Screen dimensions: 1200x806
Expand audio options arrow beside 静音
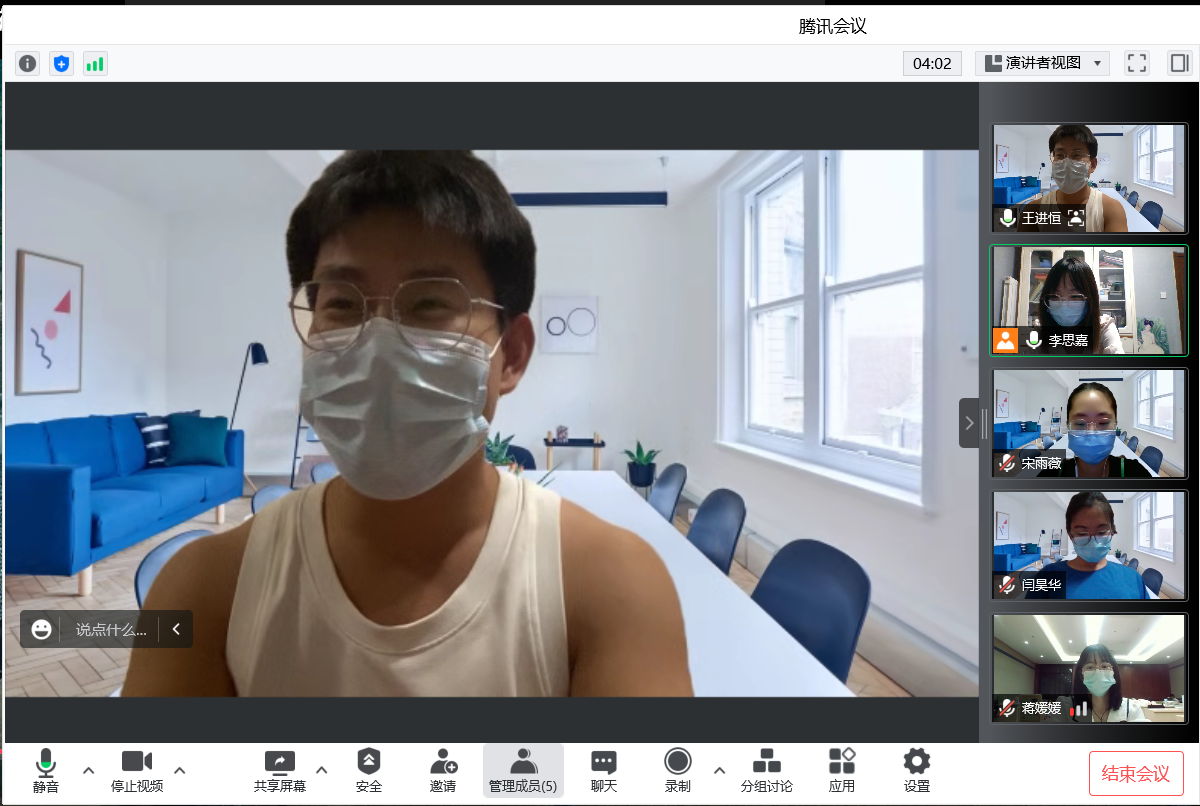pos(89,770)
